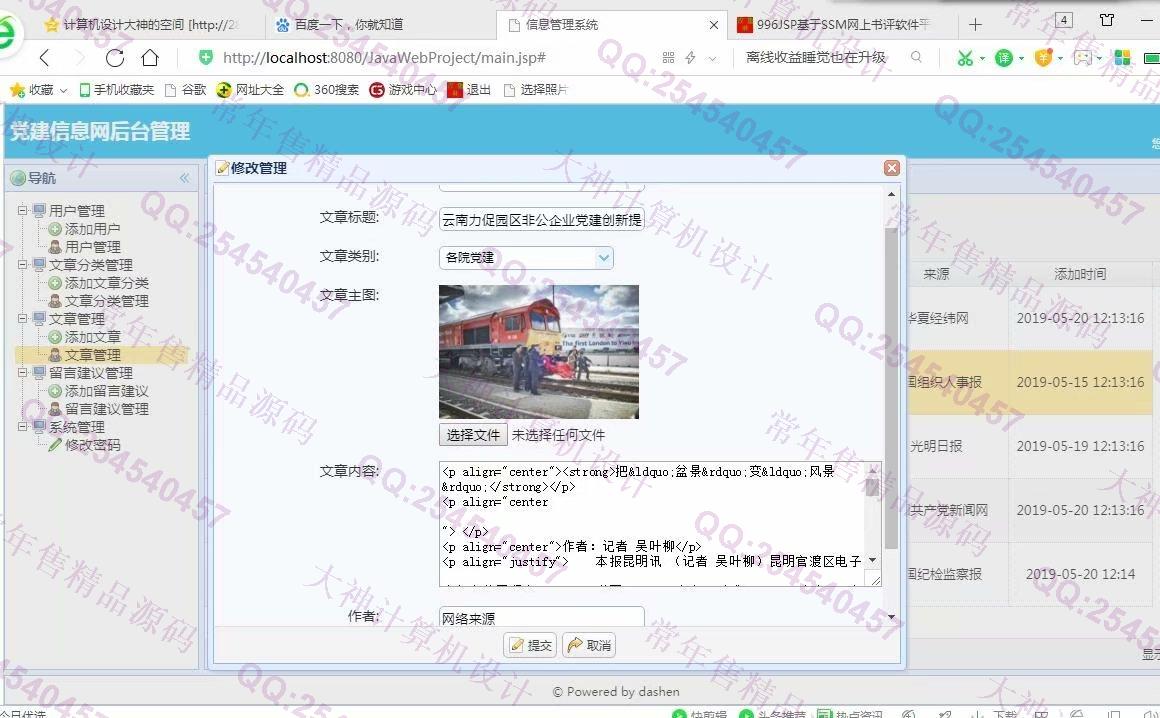Open 添加文章分类 in navigation tree

pos(107,283)
